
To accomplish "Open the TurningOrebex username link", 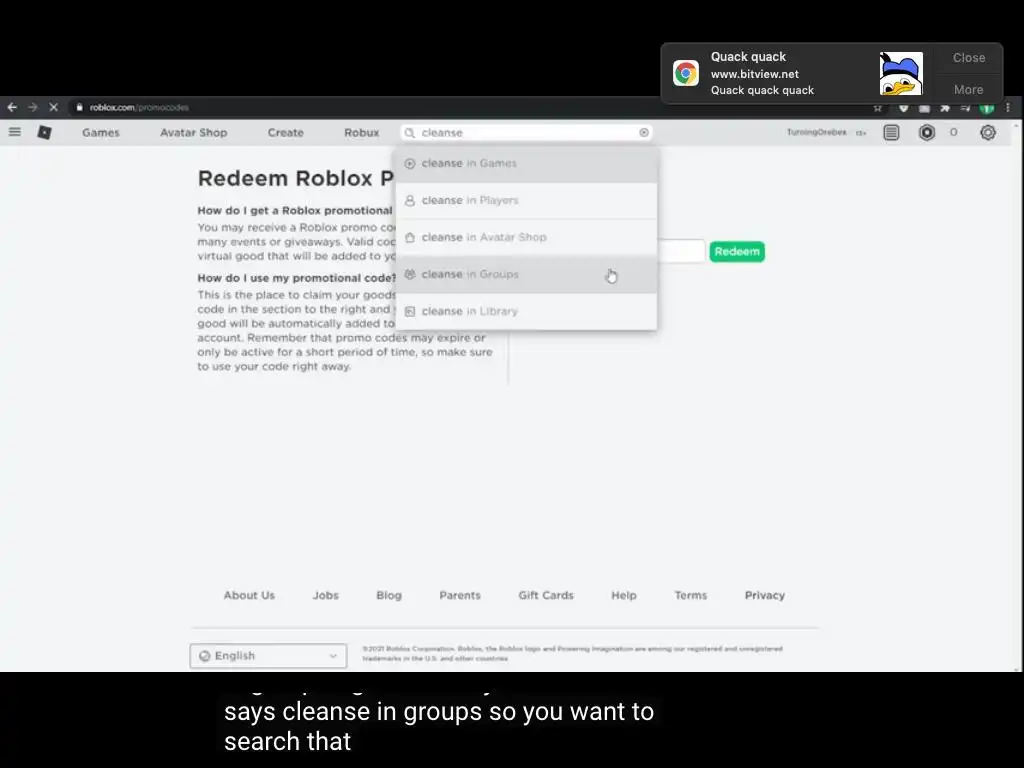I will (x=816, y=133).
